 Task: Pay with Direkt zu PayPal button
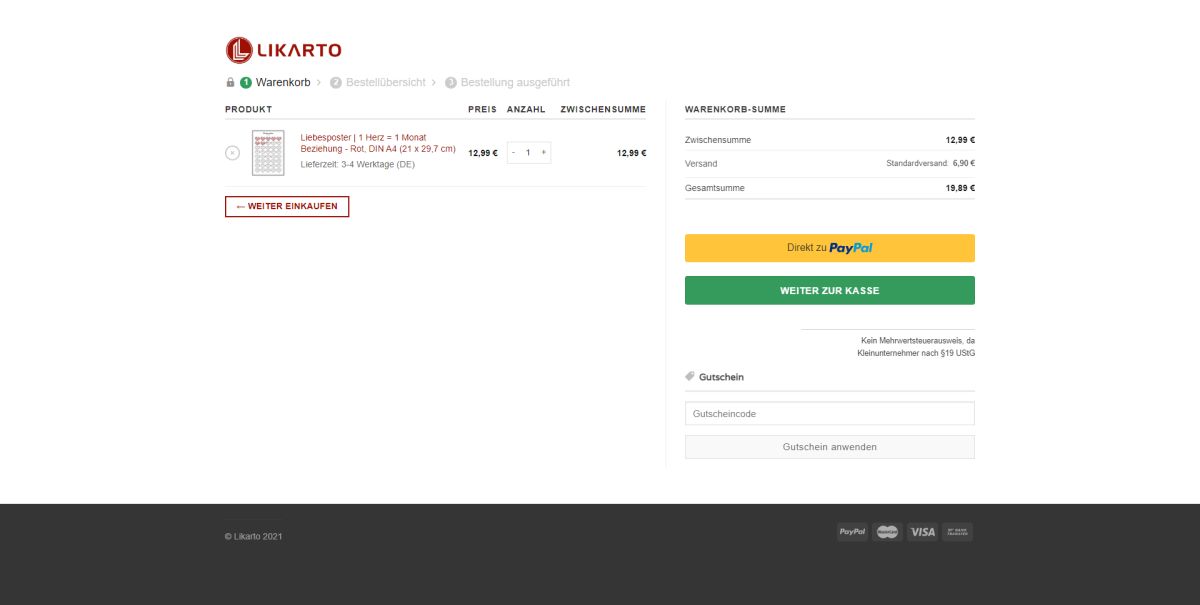pos(830,248)
